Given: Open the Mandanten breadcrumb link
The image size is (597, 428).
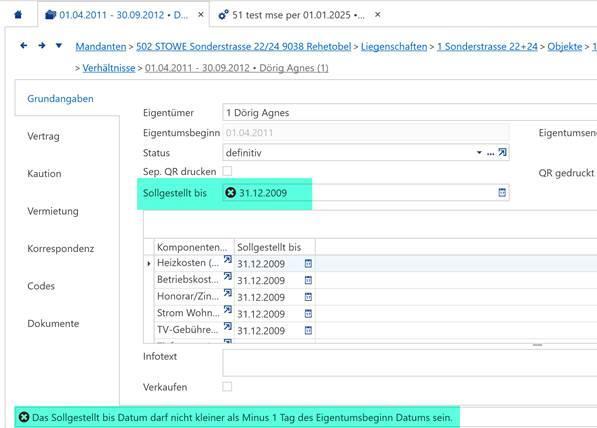Looking at the screenshot, I should [101, 46].
